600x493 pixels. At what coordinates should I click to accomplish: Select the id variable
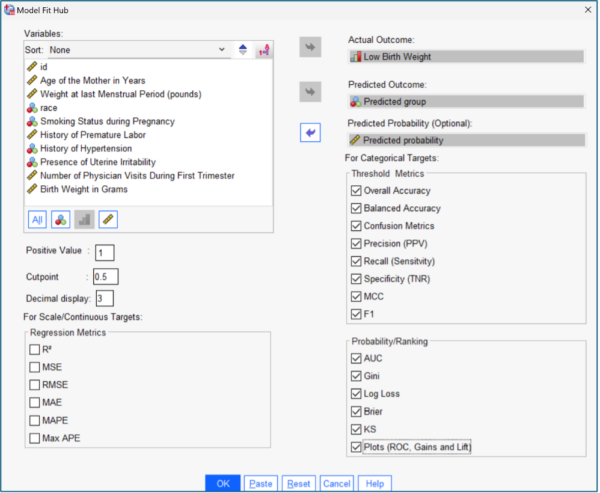148,67
